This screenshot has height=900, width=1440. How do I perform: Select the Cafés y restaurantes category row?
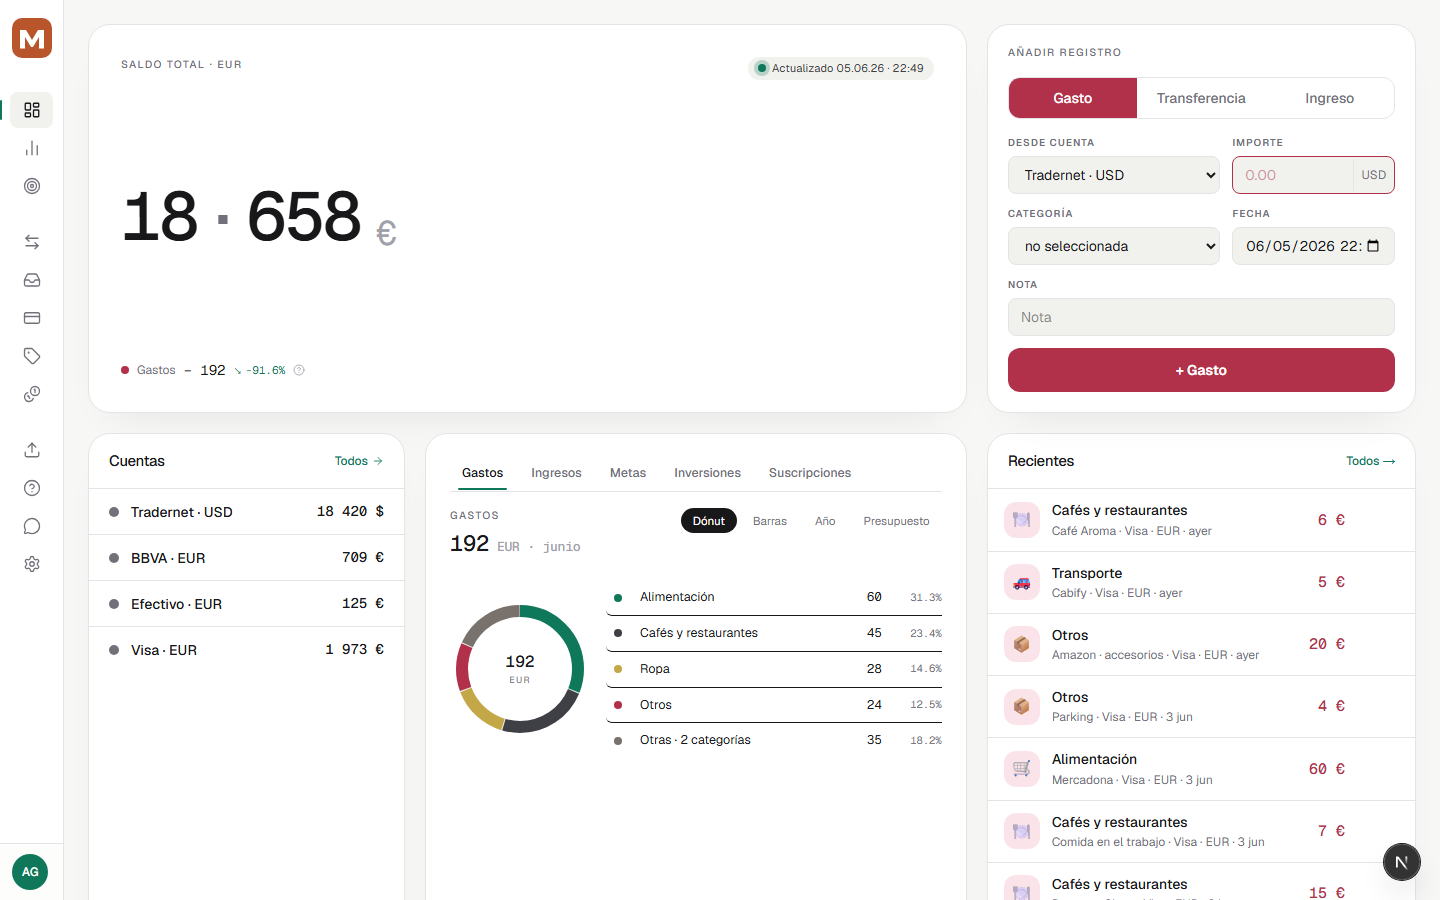click(774, 633)
